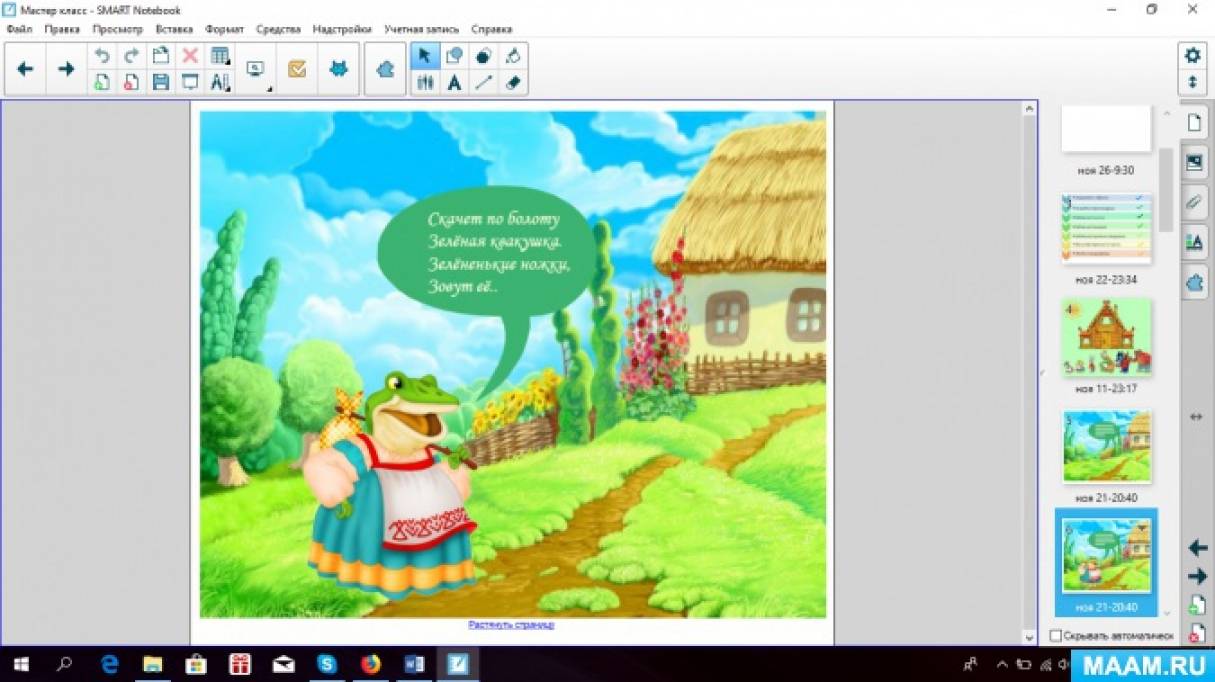
Task: Open the Надстройки menu
Action: point(342,29)
